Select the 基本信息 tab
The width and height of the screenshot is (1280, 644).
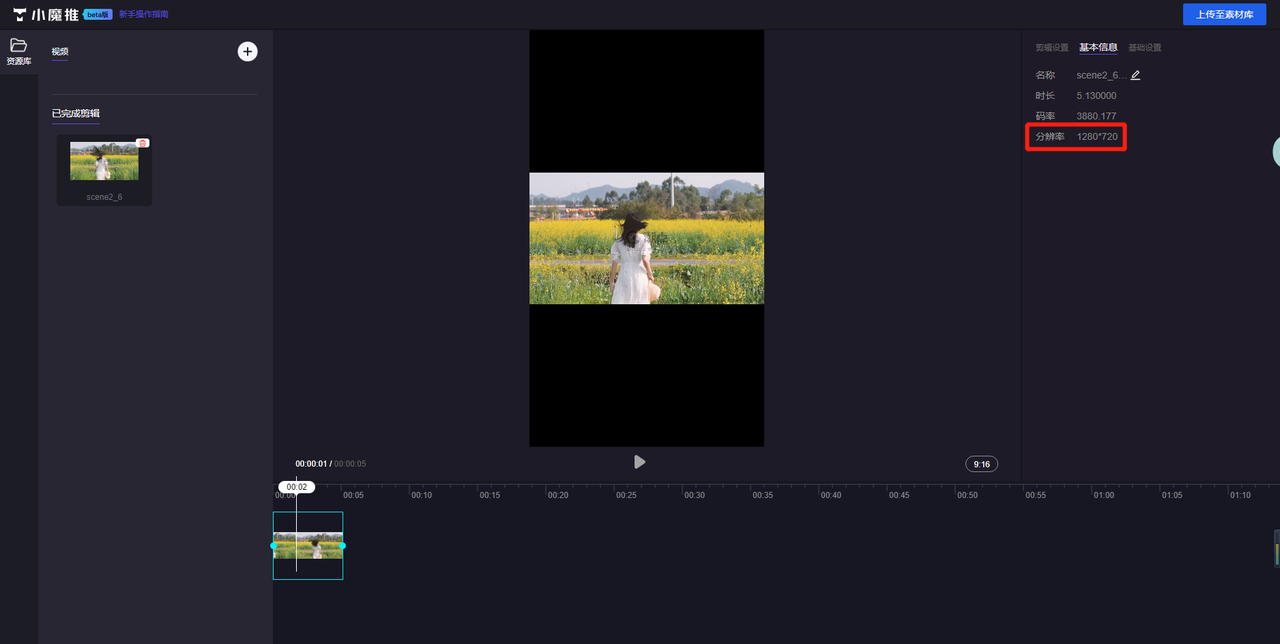[1098, 48]
